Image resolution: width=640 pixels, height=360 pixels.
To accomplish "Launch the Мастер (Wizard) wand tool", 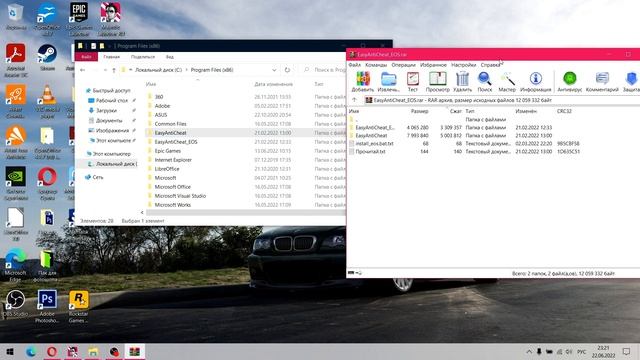I will coord(507,81).
